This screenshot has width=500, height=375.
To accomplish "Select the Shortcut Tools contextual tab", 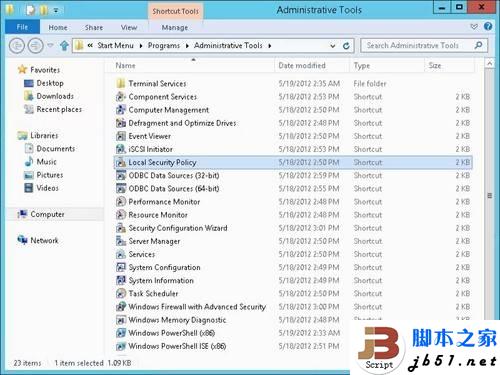I will (175, 11).
